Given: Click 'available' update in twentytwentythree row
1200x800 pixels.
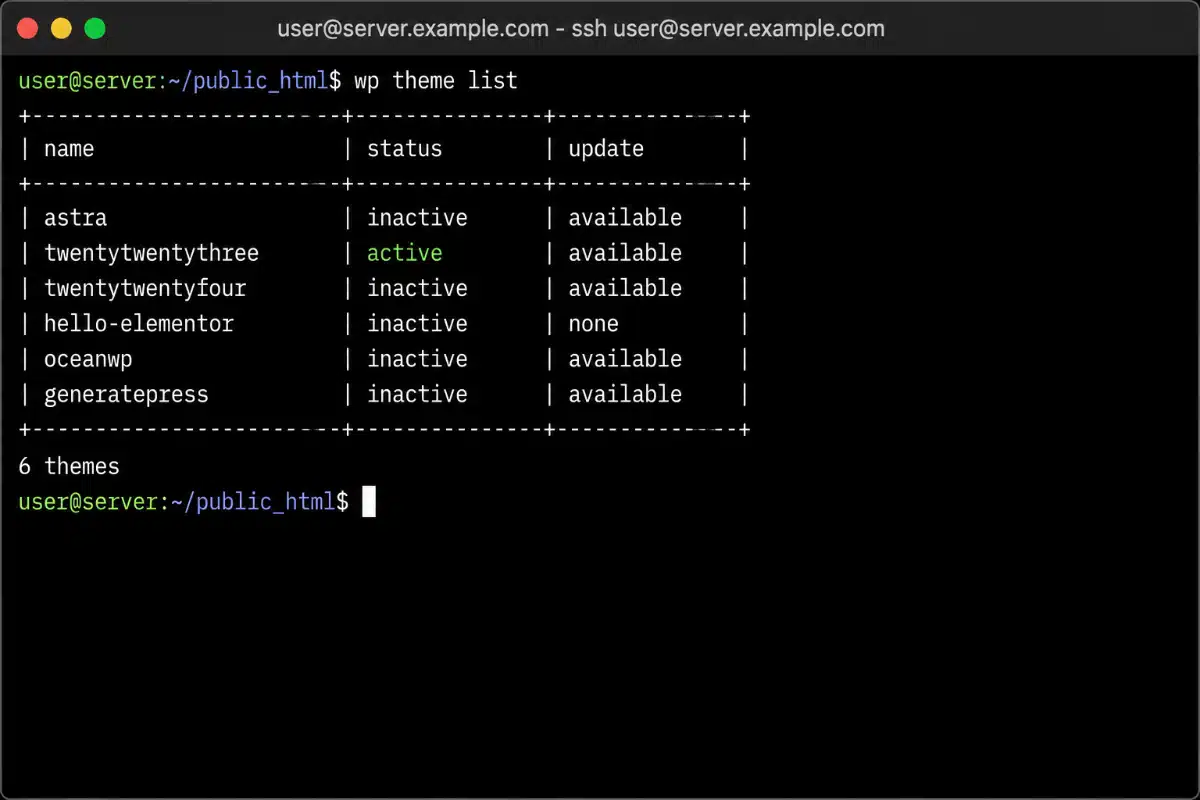Looking at the screenshot, I should (x=625, y=253).
